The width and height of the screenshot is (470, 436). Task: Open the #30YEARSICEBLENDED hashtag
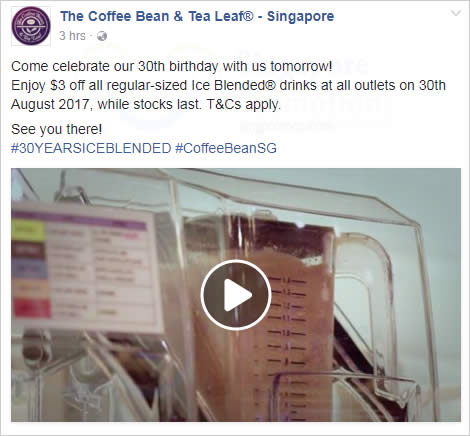(x=91, y=148)
